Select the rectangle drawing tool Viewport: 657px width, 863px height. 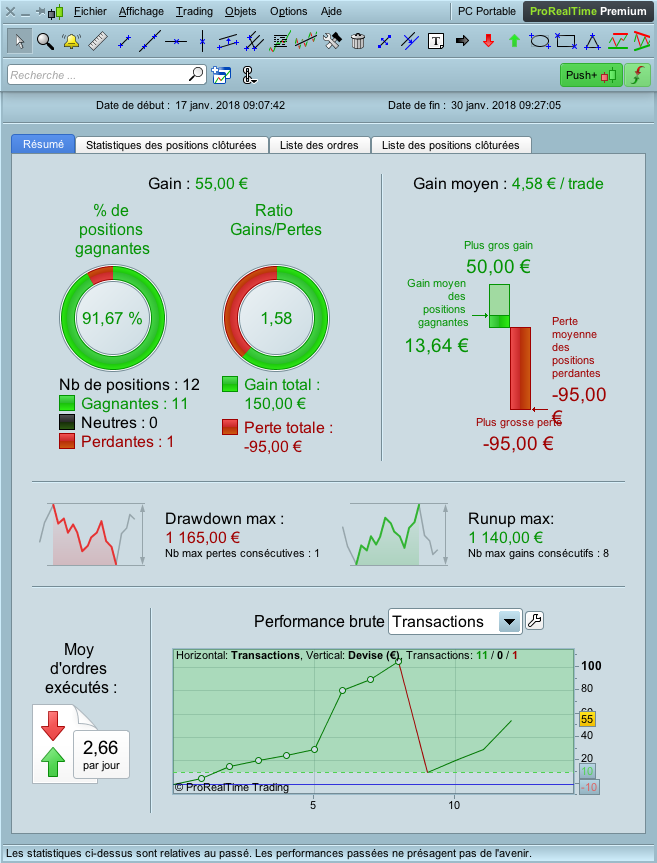pos(566,41)
